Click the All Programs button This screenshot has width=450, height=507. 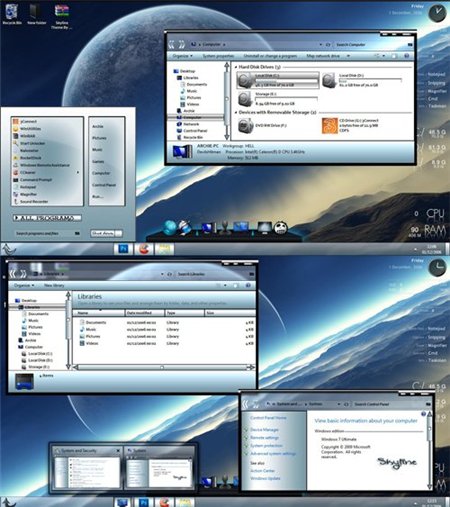(x=47, y=218)
